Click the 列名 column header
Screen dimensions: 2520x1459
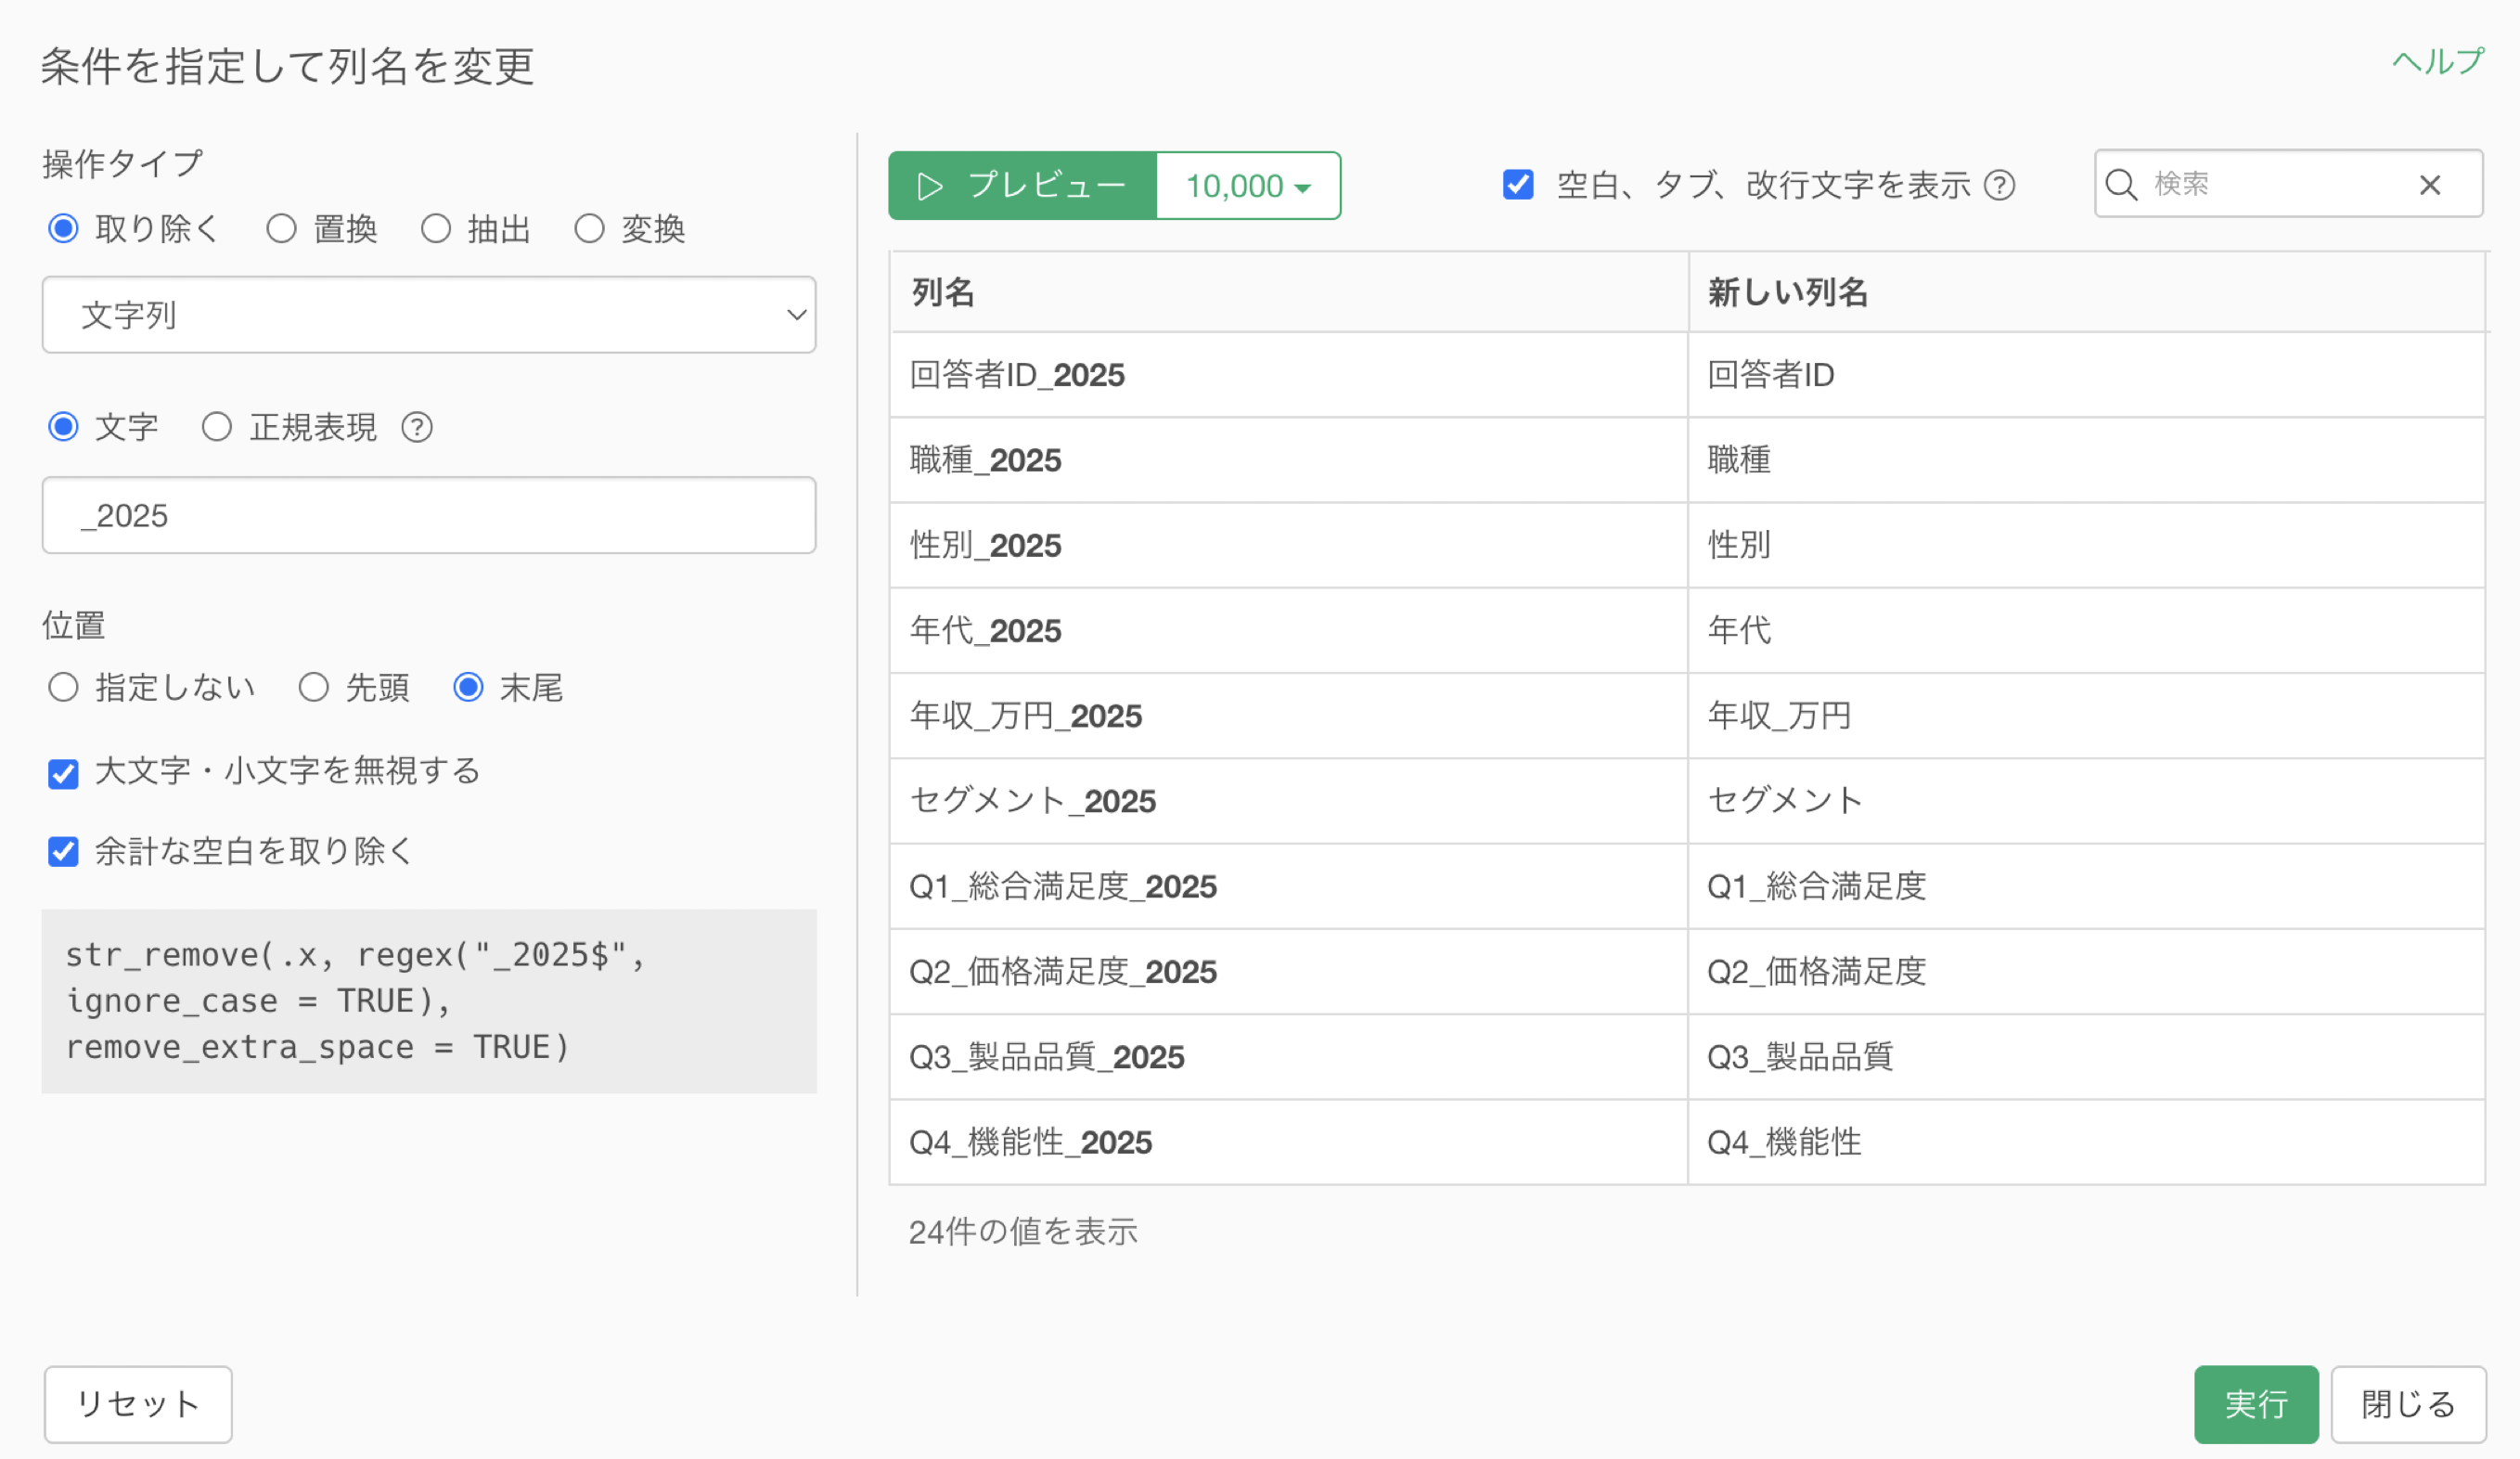point(1289,293)
